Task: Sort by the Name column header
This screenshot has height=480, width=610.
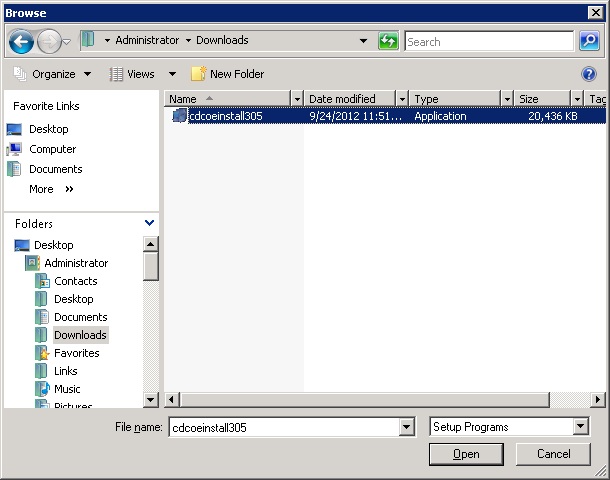Action: coord(228,99)
